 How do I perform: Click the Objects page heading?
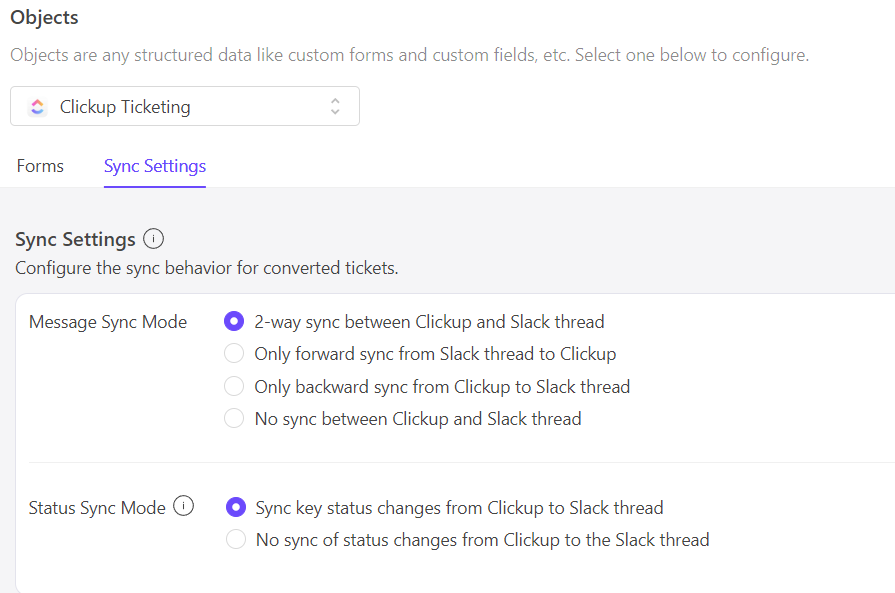click(x=44, y=18)
